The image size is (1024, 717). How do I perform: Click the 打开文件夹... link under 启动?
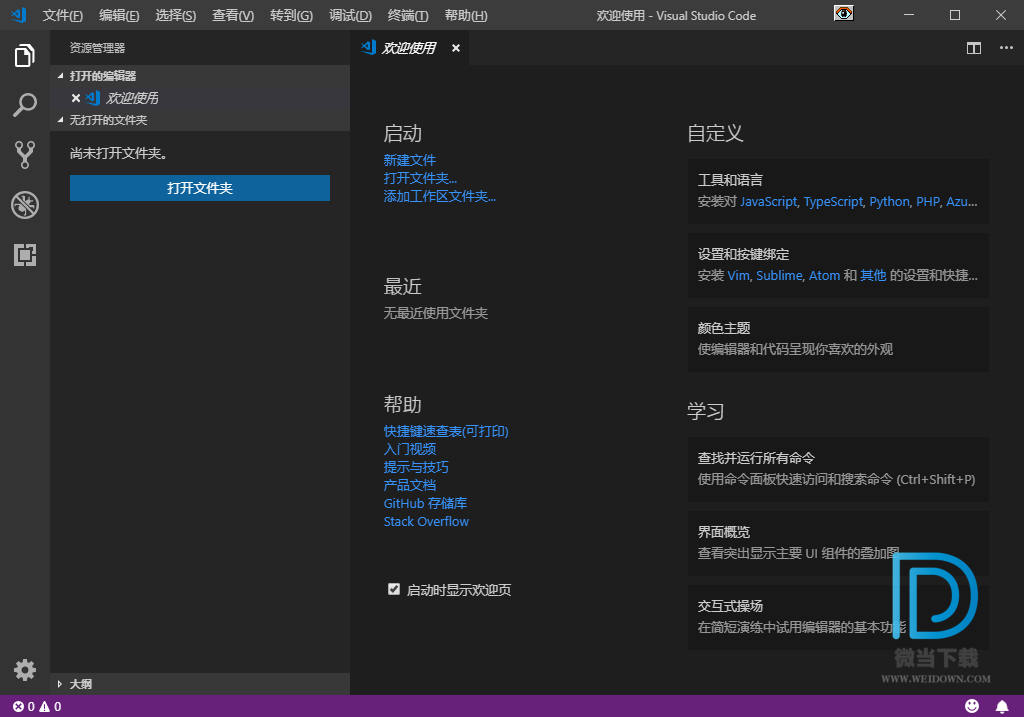[x=420, y=178]
